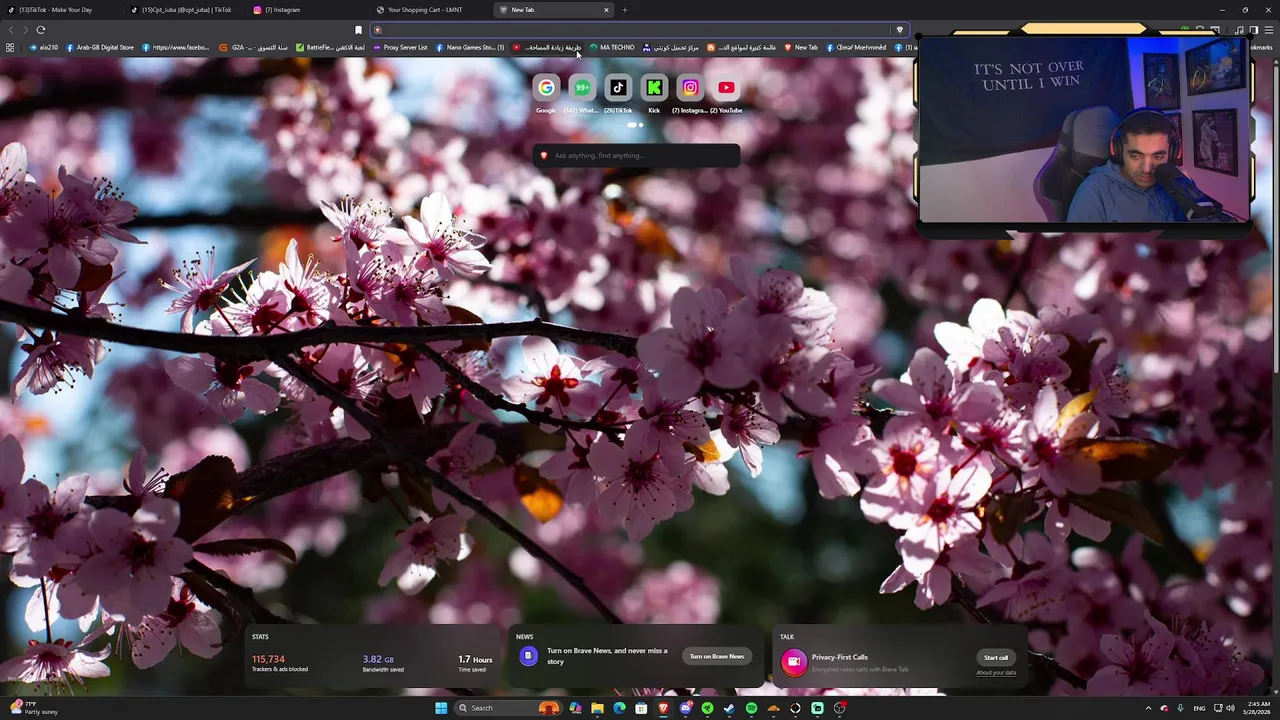This screenshot has width=1280, height=720.
Task: Click the browser forward arrow
Action: pyautogui.click(x=25, y=30)
